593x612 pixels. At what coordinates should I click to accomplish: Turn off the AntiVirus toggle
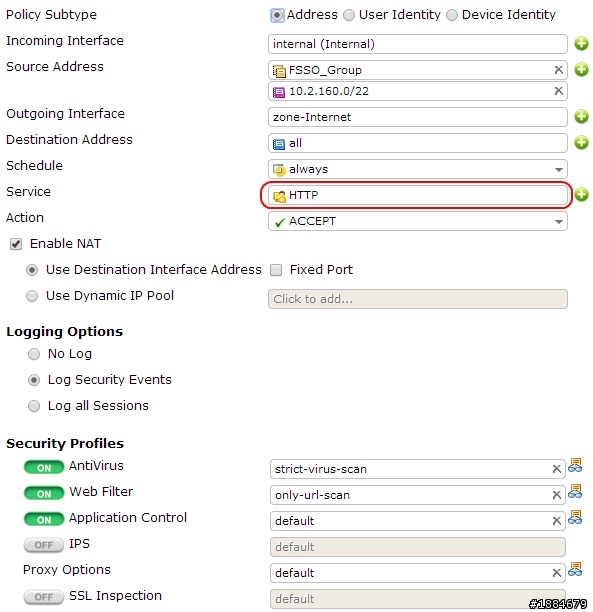pyautogui.click(x=43, y=467)
